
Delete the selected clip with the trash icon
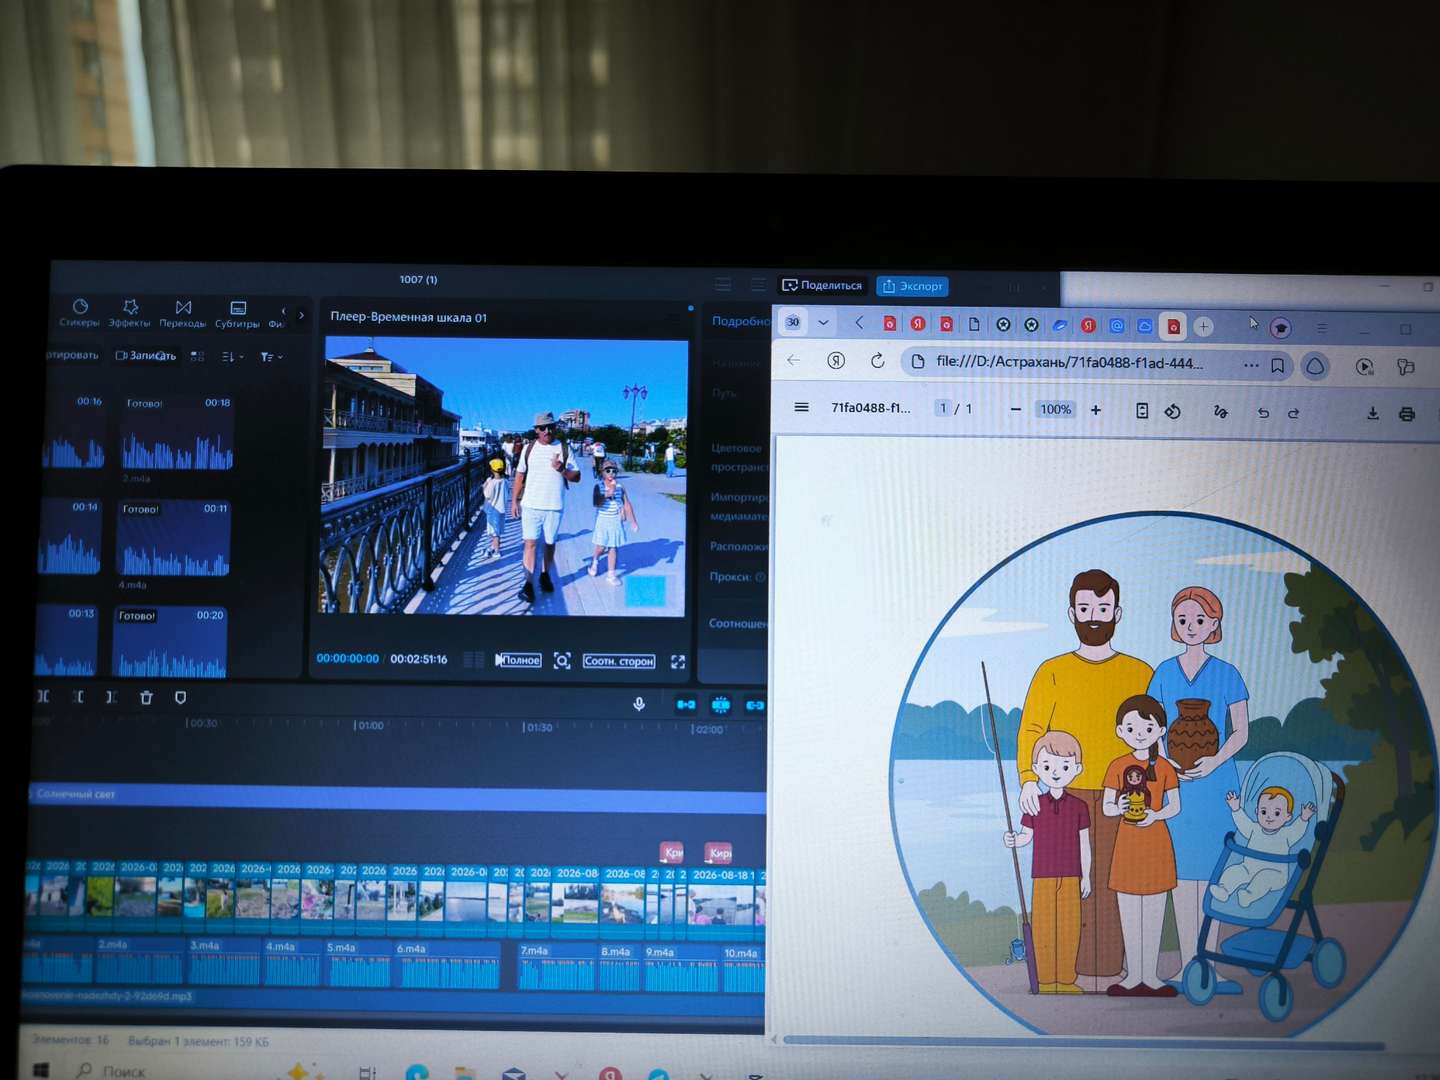(146, 697)
